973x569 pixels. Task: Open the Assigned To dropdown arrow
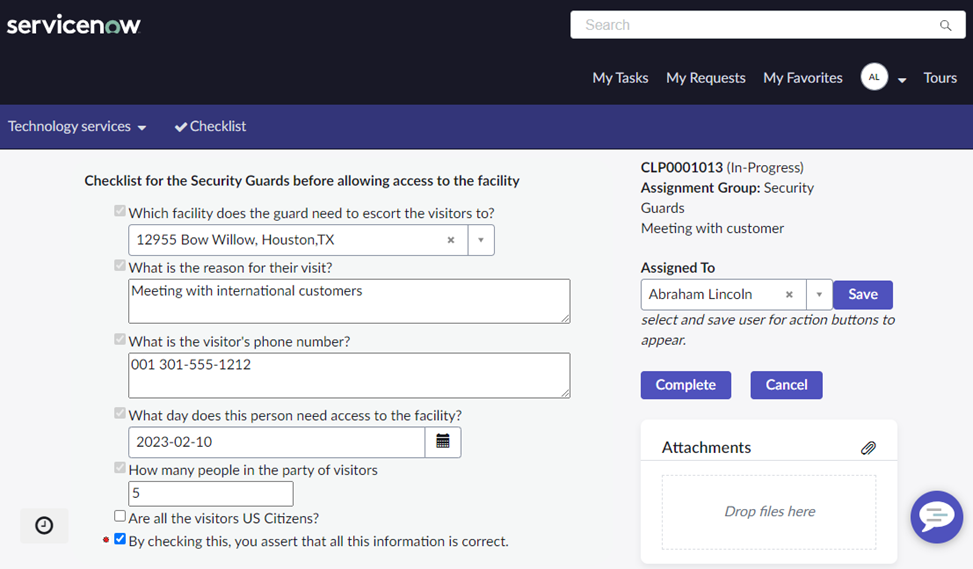(819, 295)
